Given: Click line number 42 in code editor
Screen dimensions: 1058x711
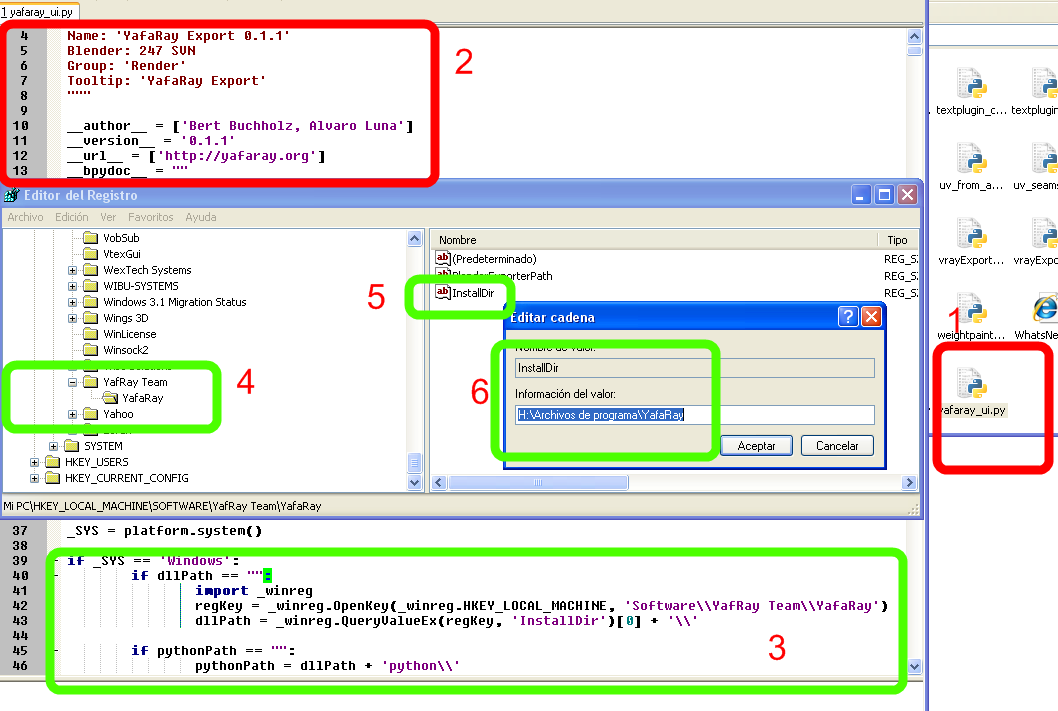Looking at the screenshot, I should (20, 606).
